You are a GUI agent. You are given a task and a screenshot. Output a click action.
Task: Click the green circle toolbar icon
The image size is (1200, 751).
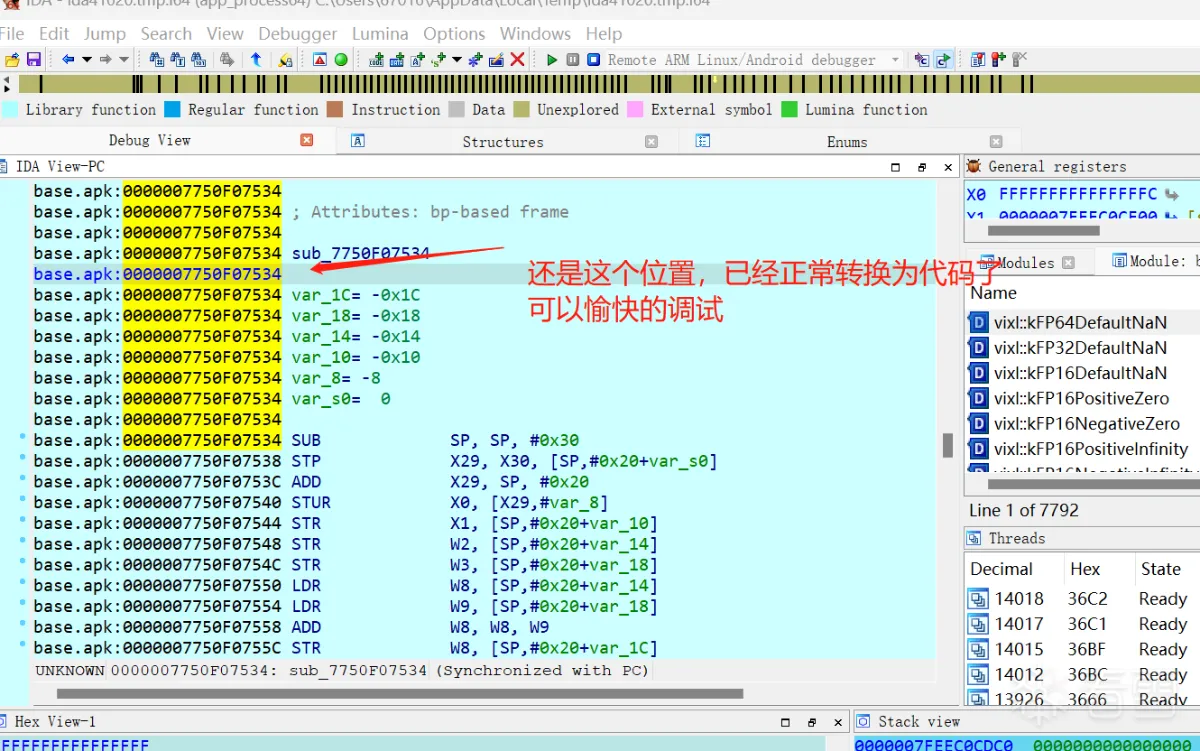coord(341,60)
